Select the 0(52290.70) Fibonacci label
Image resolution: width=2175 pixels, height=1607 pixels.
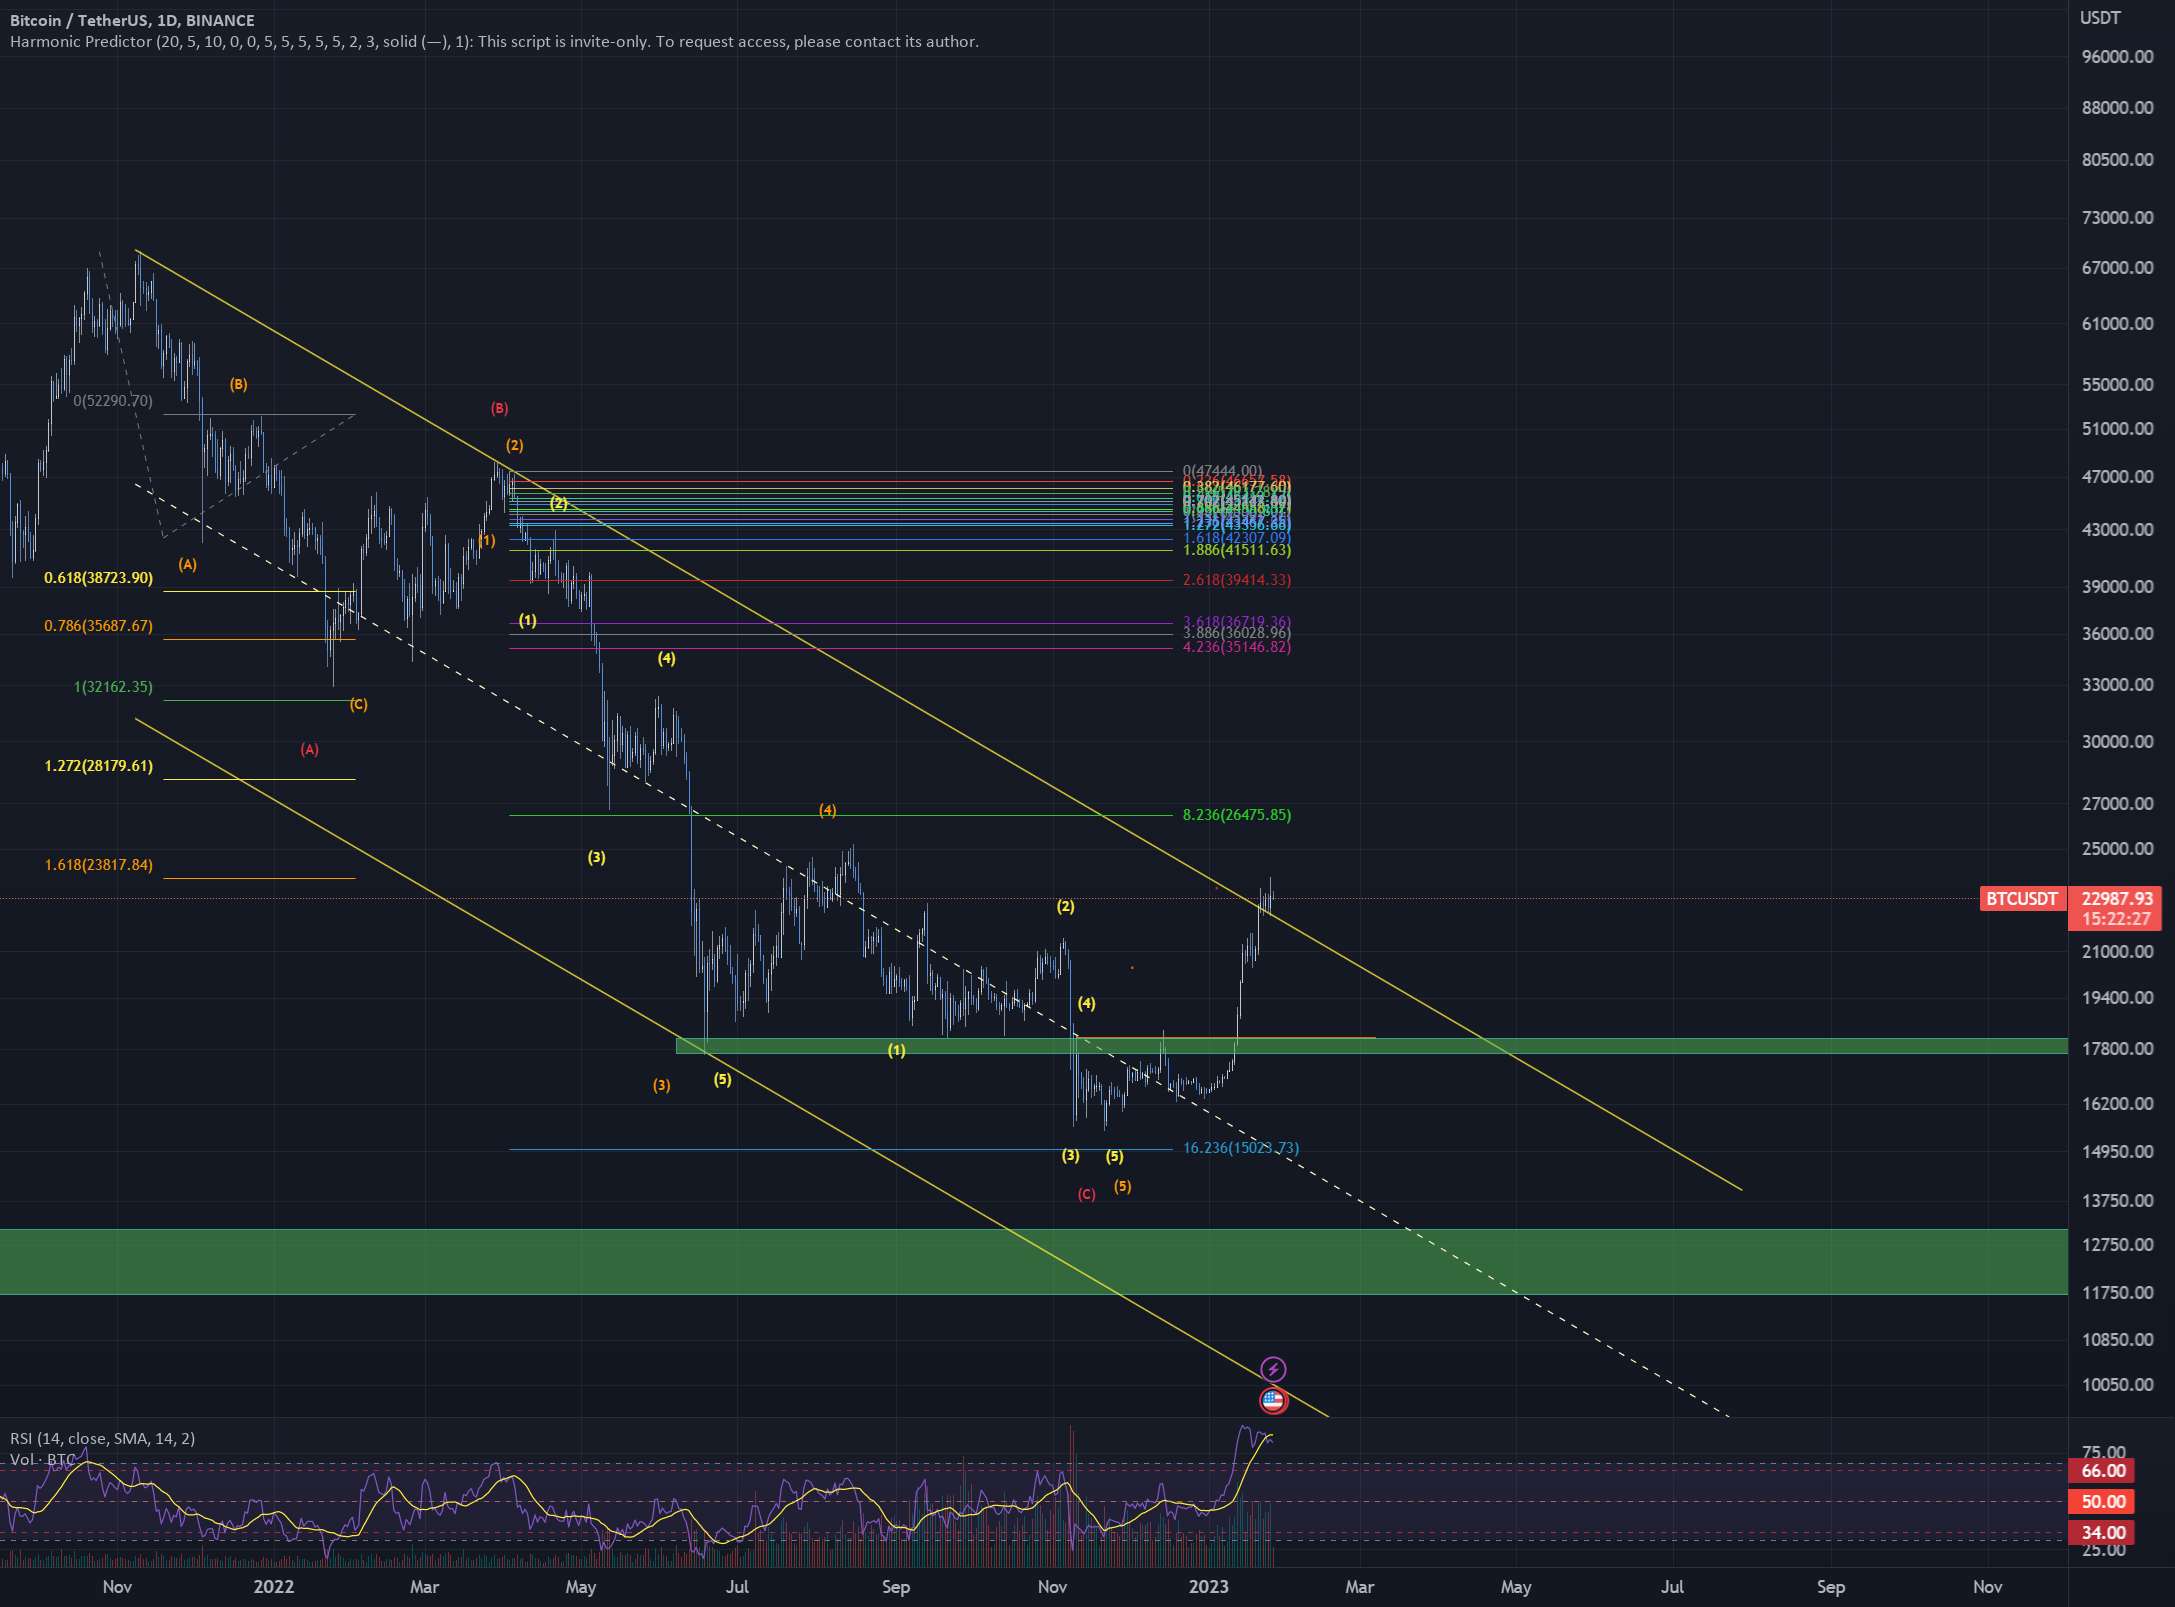pos(113,401)
